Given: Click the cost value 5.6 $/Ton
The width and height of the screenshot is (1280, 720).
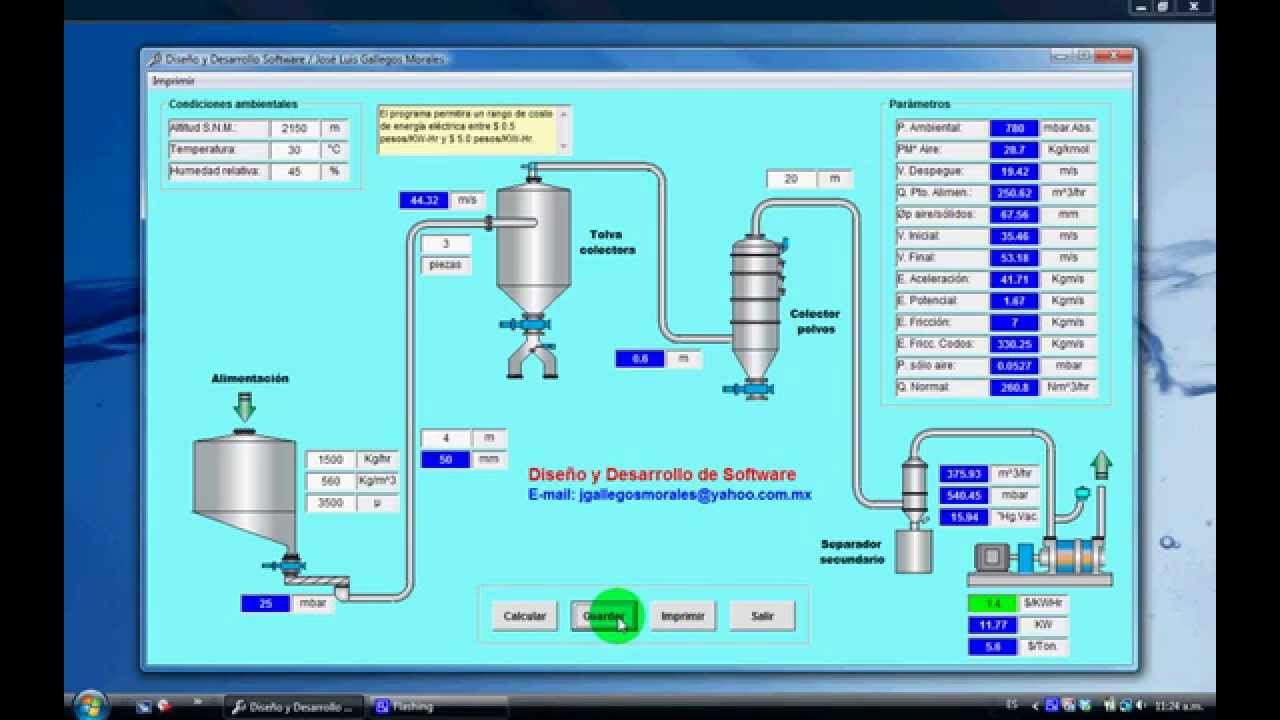Looking at the screenshot, I should (x=992, y=647).
